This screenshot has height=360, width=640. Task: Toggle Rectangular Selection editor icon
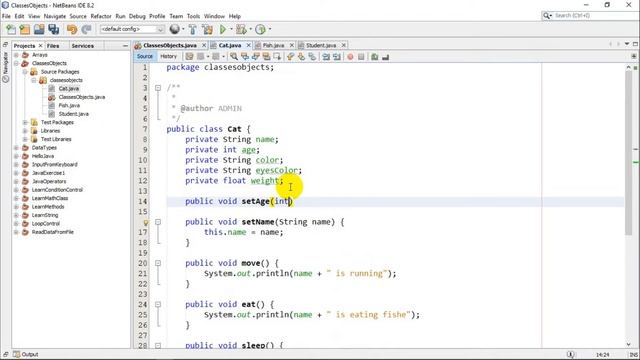[x=277, y=57]
